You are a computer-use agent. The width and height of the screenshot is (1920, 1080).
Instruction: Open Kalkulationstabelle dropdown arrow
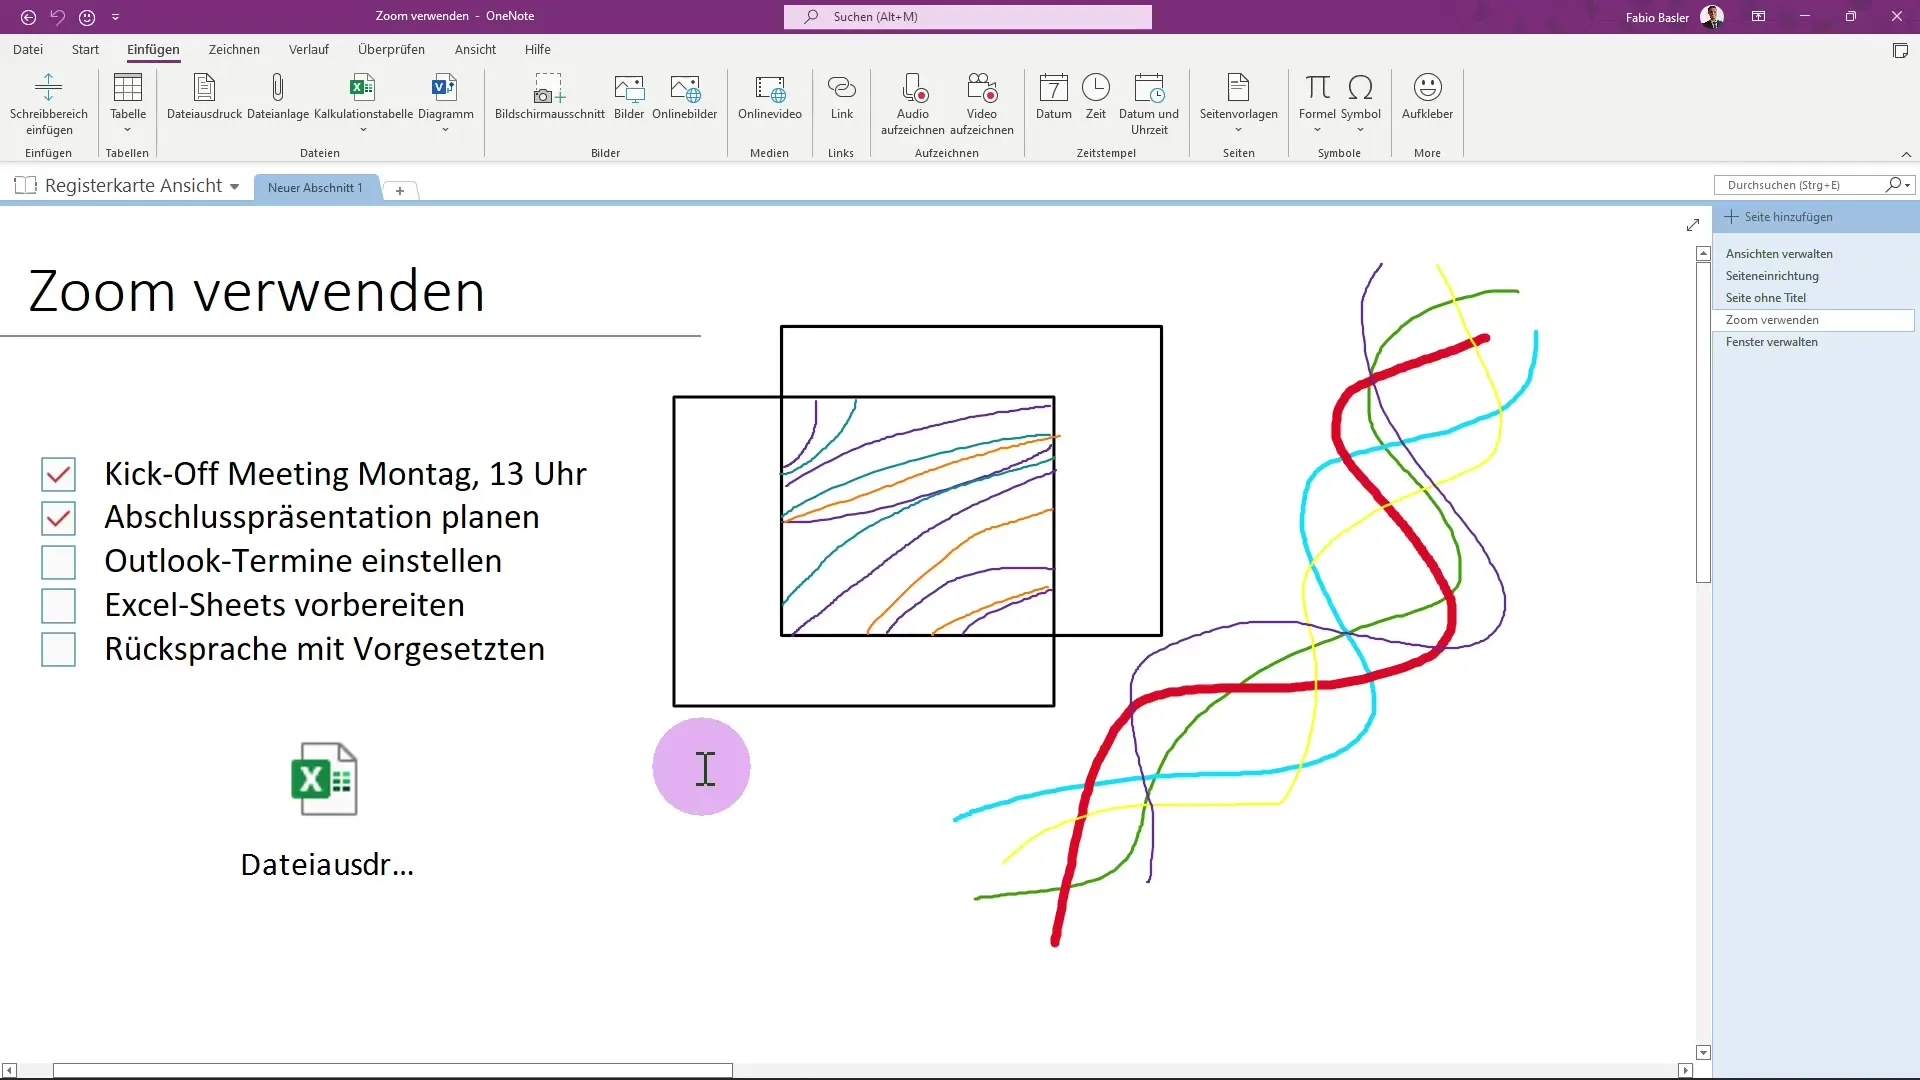click(x=363, y=130)
